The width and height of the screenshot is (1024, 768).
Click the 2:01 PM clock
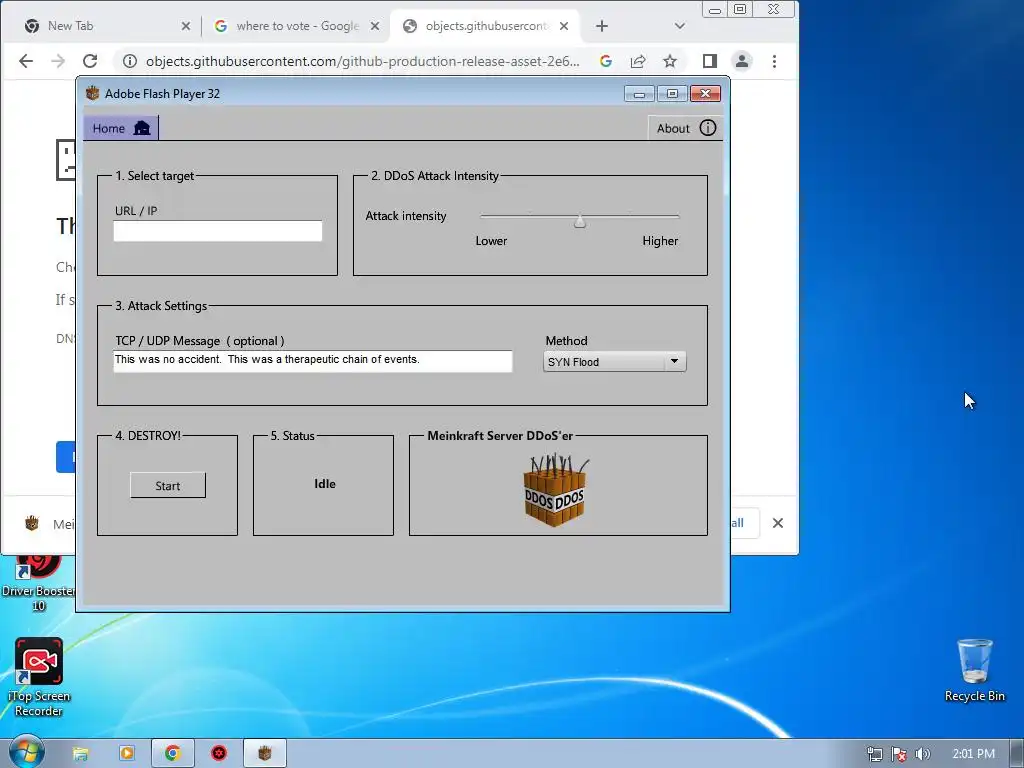point(973,754)
